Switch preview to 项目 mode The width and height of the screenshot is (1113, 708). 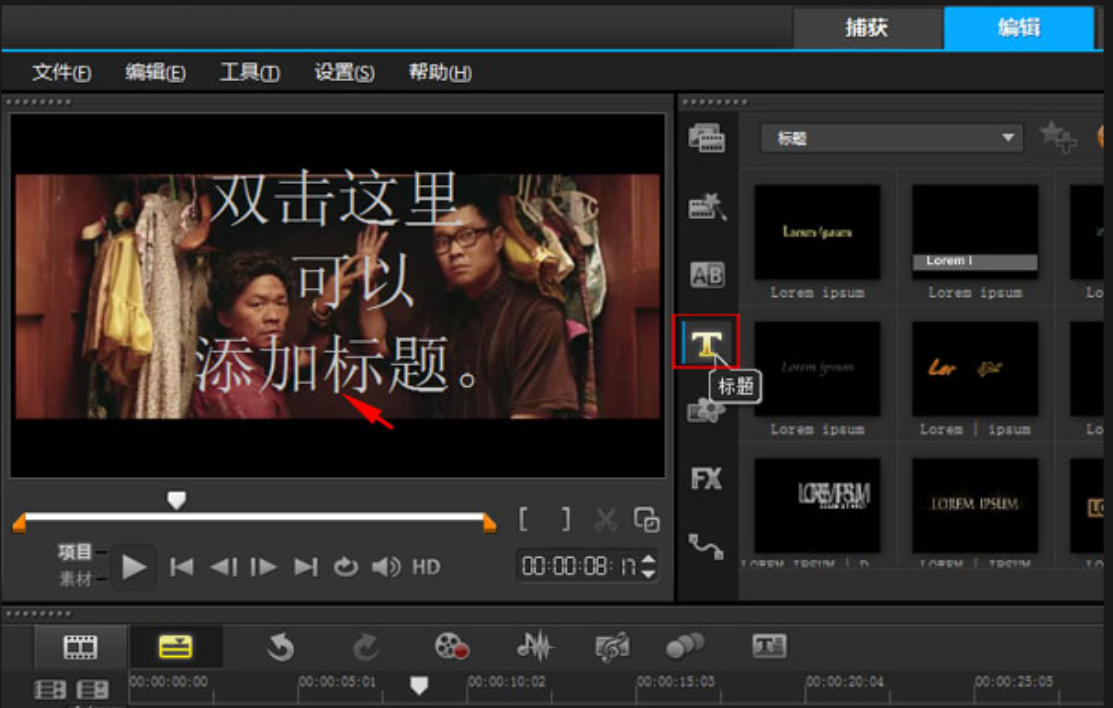pyautogui.click(x=75, y=552)
